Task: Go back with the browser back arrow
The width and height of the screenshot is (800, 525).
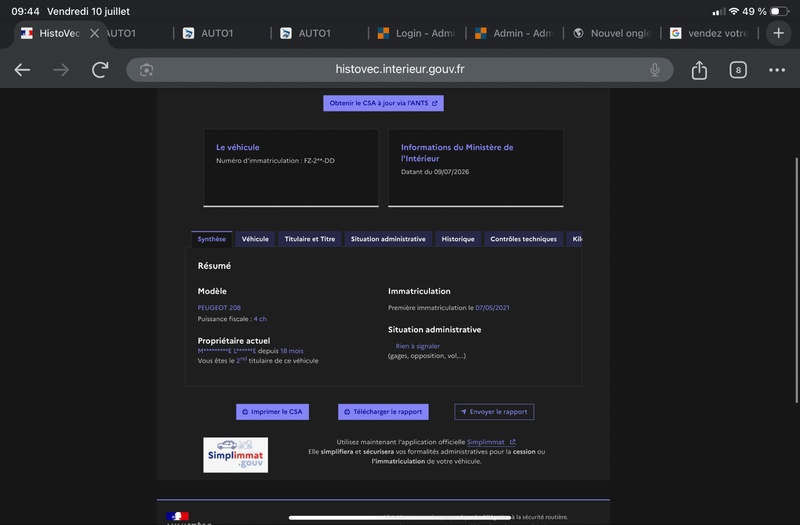Action: click(22, 70)
